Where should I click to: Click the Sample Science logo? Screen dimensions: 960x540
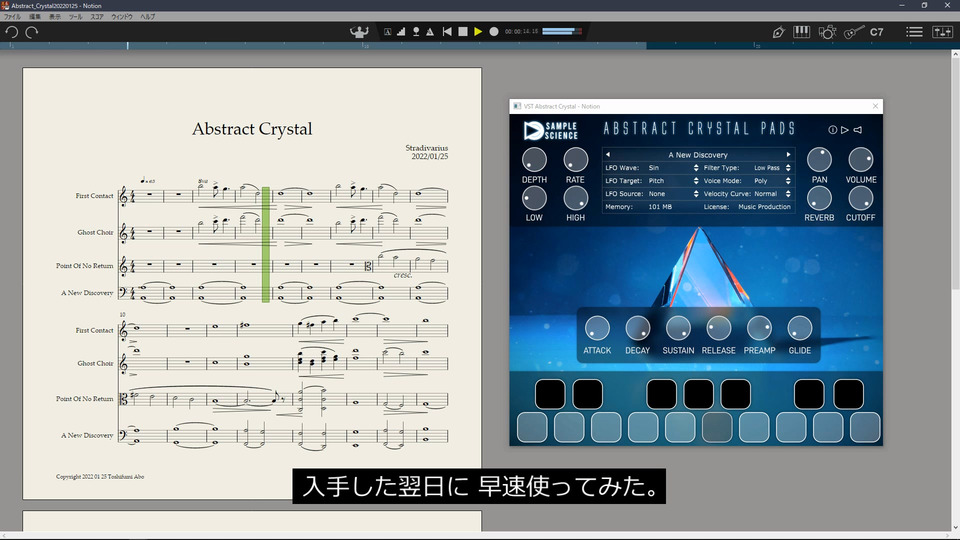550,130
